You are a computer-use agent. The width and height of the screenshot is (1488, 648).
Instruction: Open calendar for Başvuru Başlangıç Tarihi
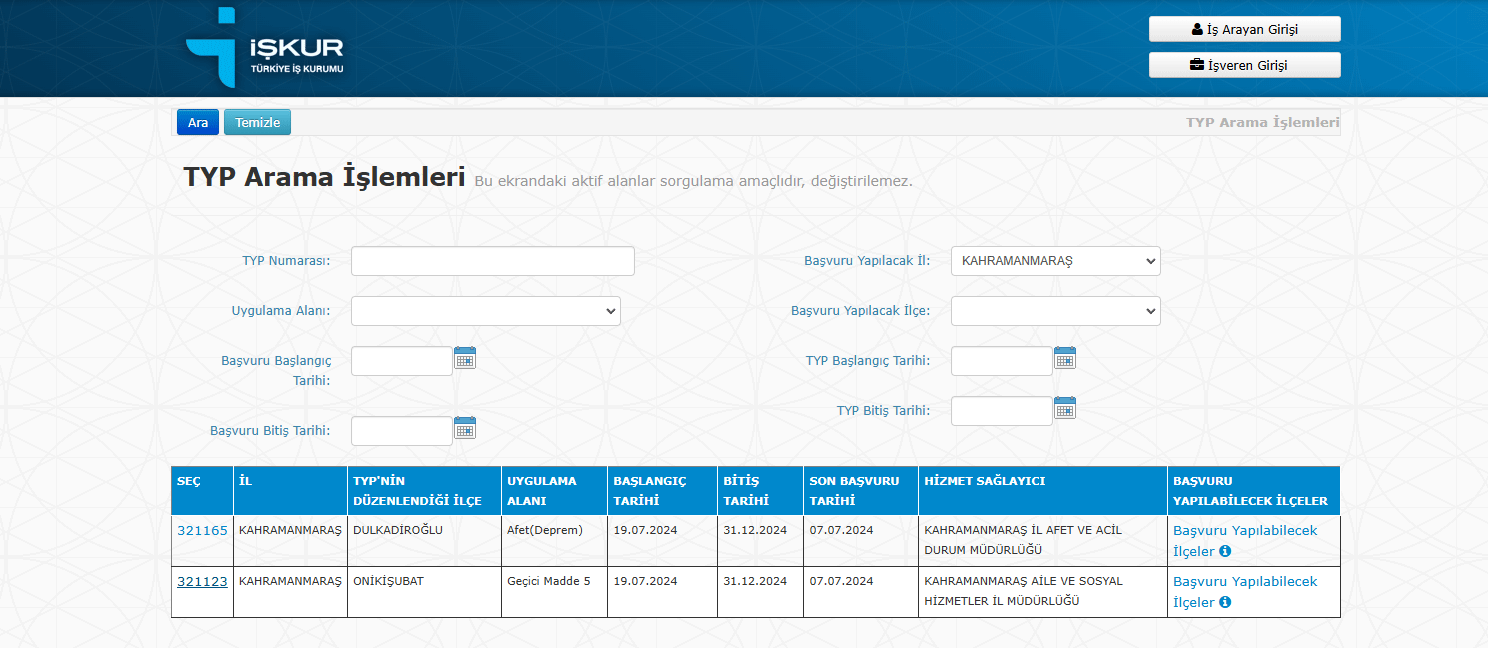[x=465, y=358]
